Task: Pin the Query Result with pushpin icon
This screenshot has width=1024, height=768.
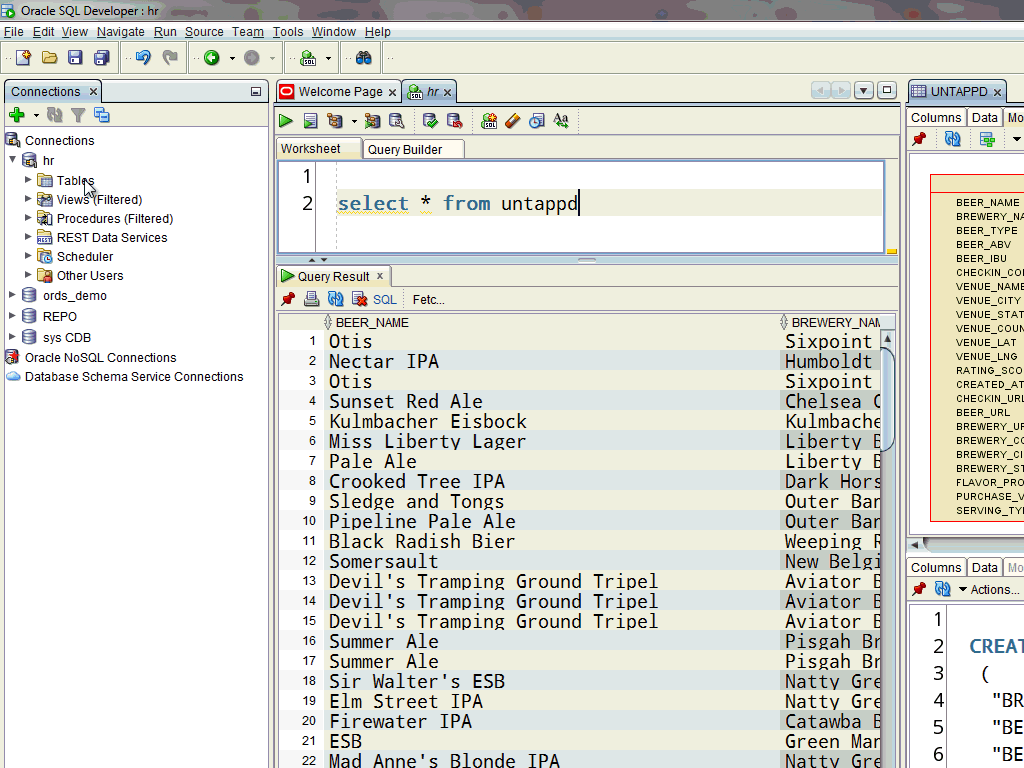Action: (x=288, y=299)
